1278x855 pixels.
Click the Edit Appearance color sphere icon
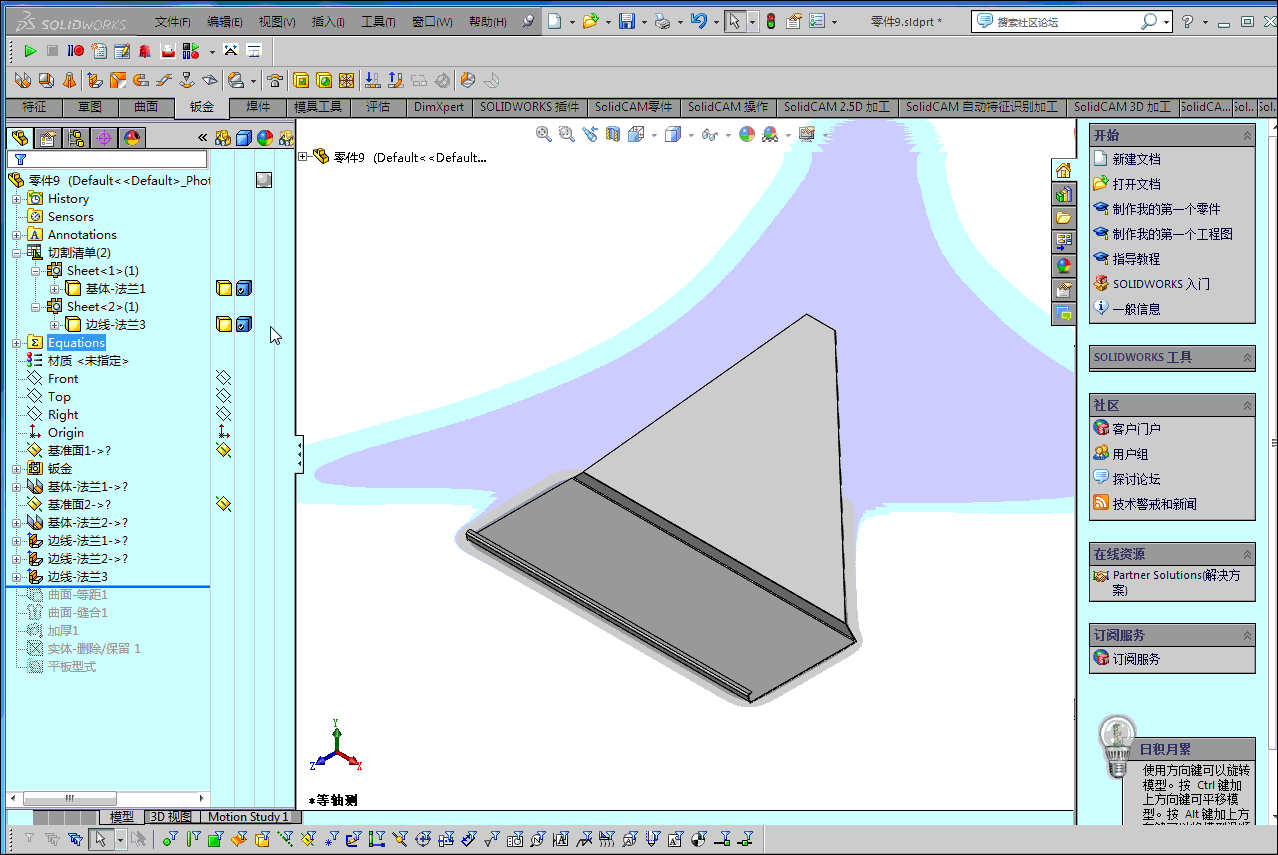point(746,134)
